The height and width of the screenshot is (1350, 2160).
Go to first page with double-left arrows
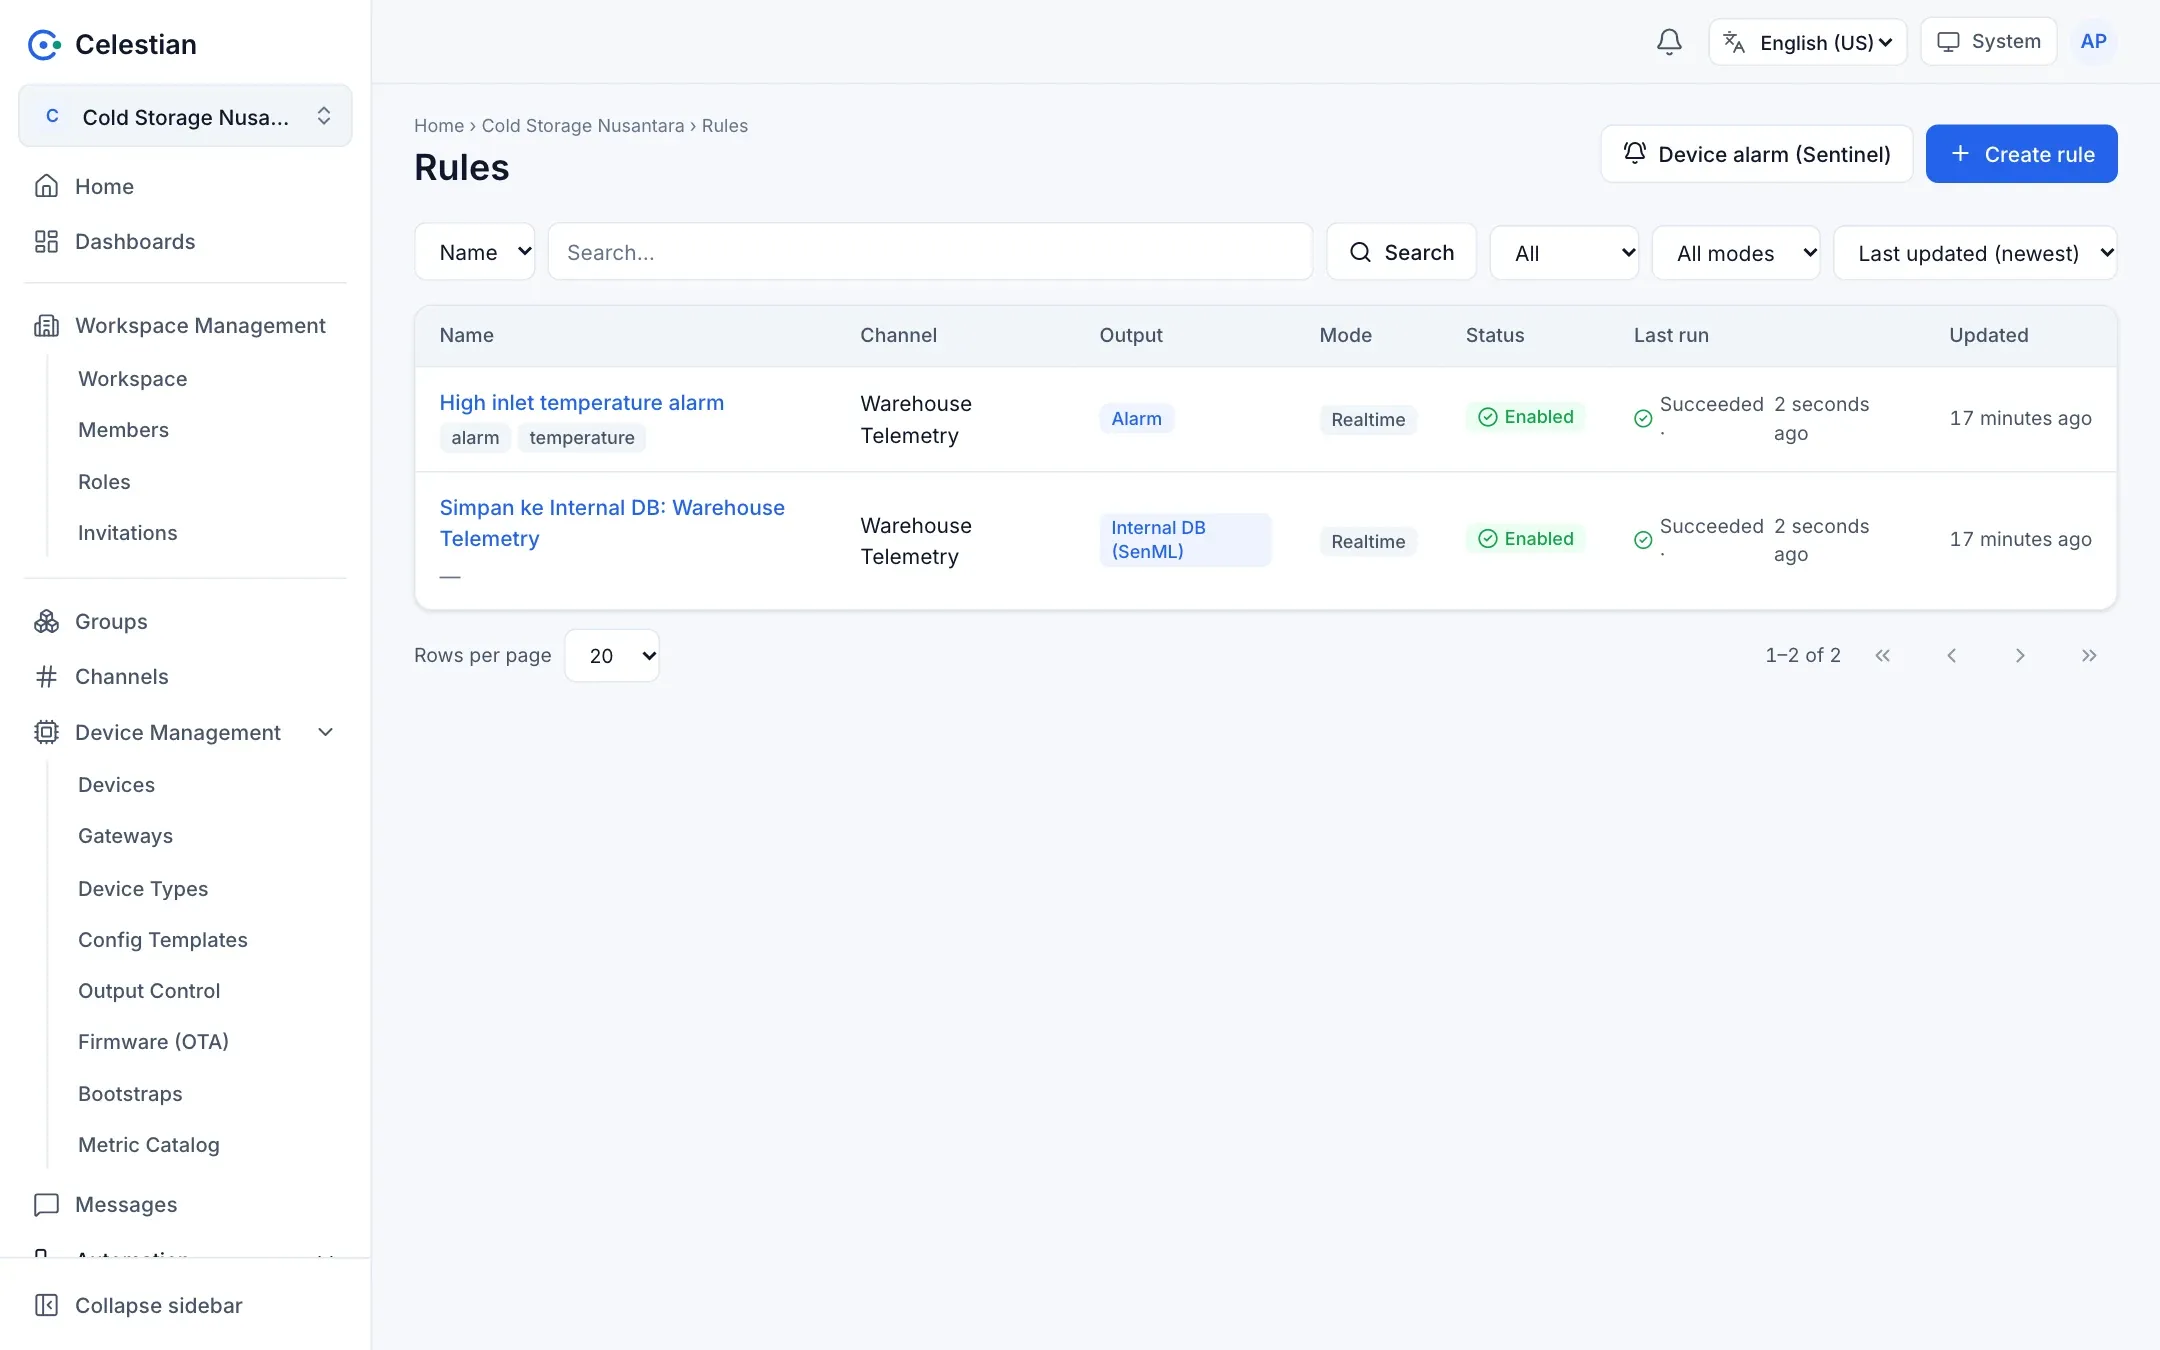[x=1883, y=656]
